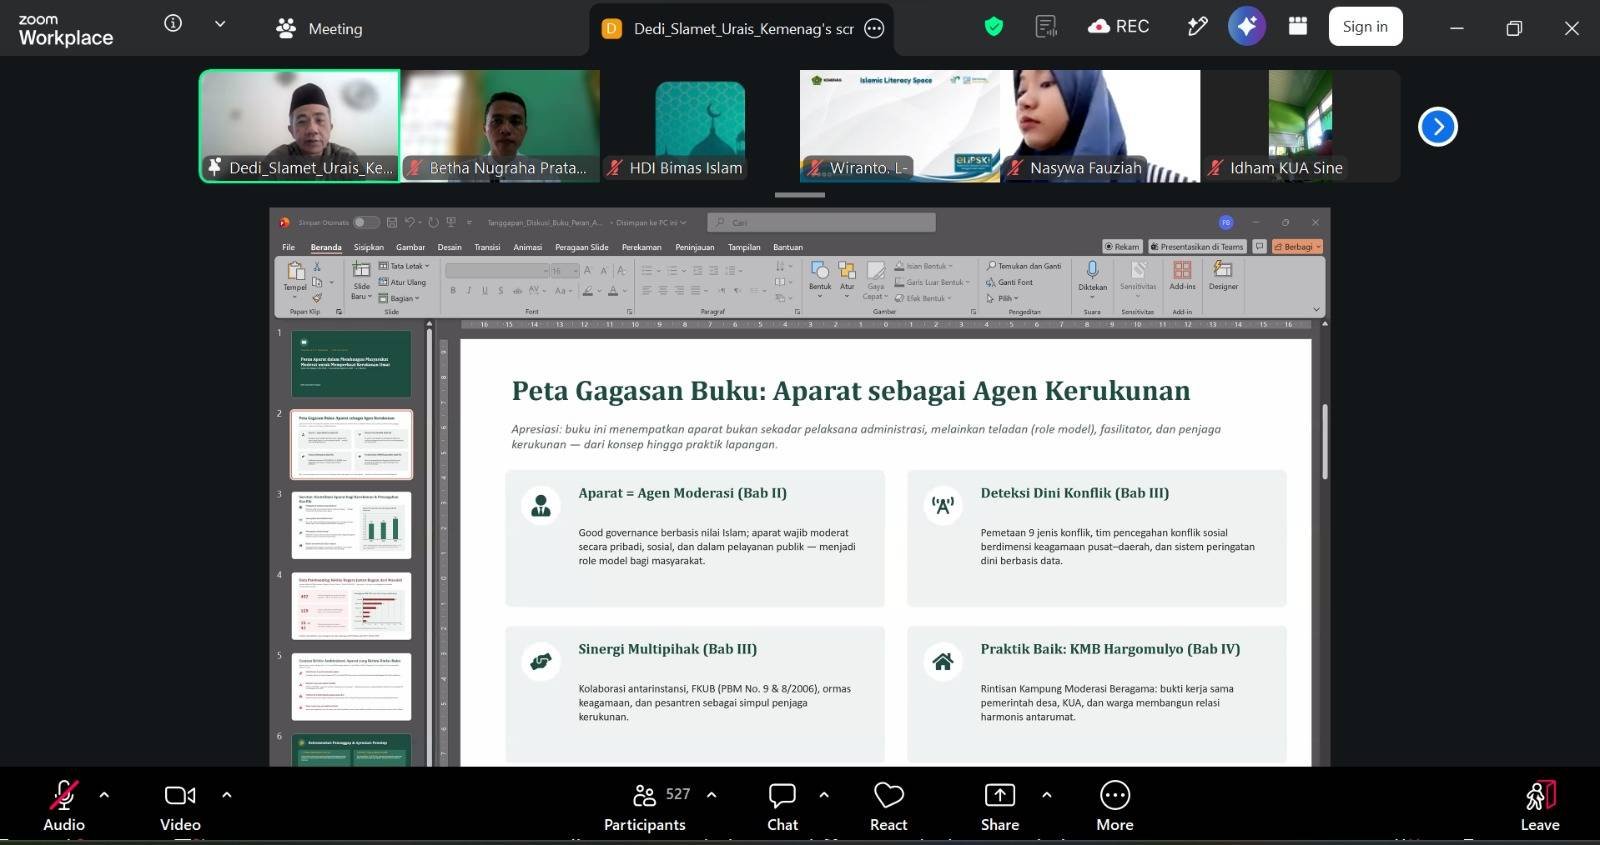Click the Atur arrange icon
Screen dimensions: 1600x845
(x=847, y=271)
